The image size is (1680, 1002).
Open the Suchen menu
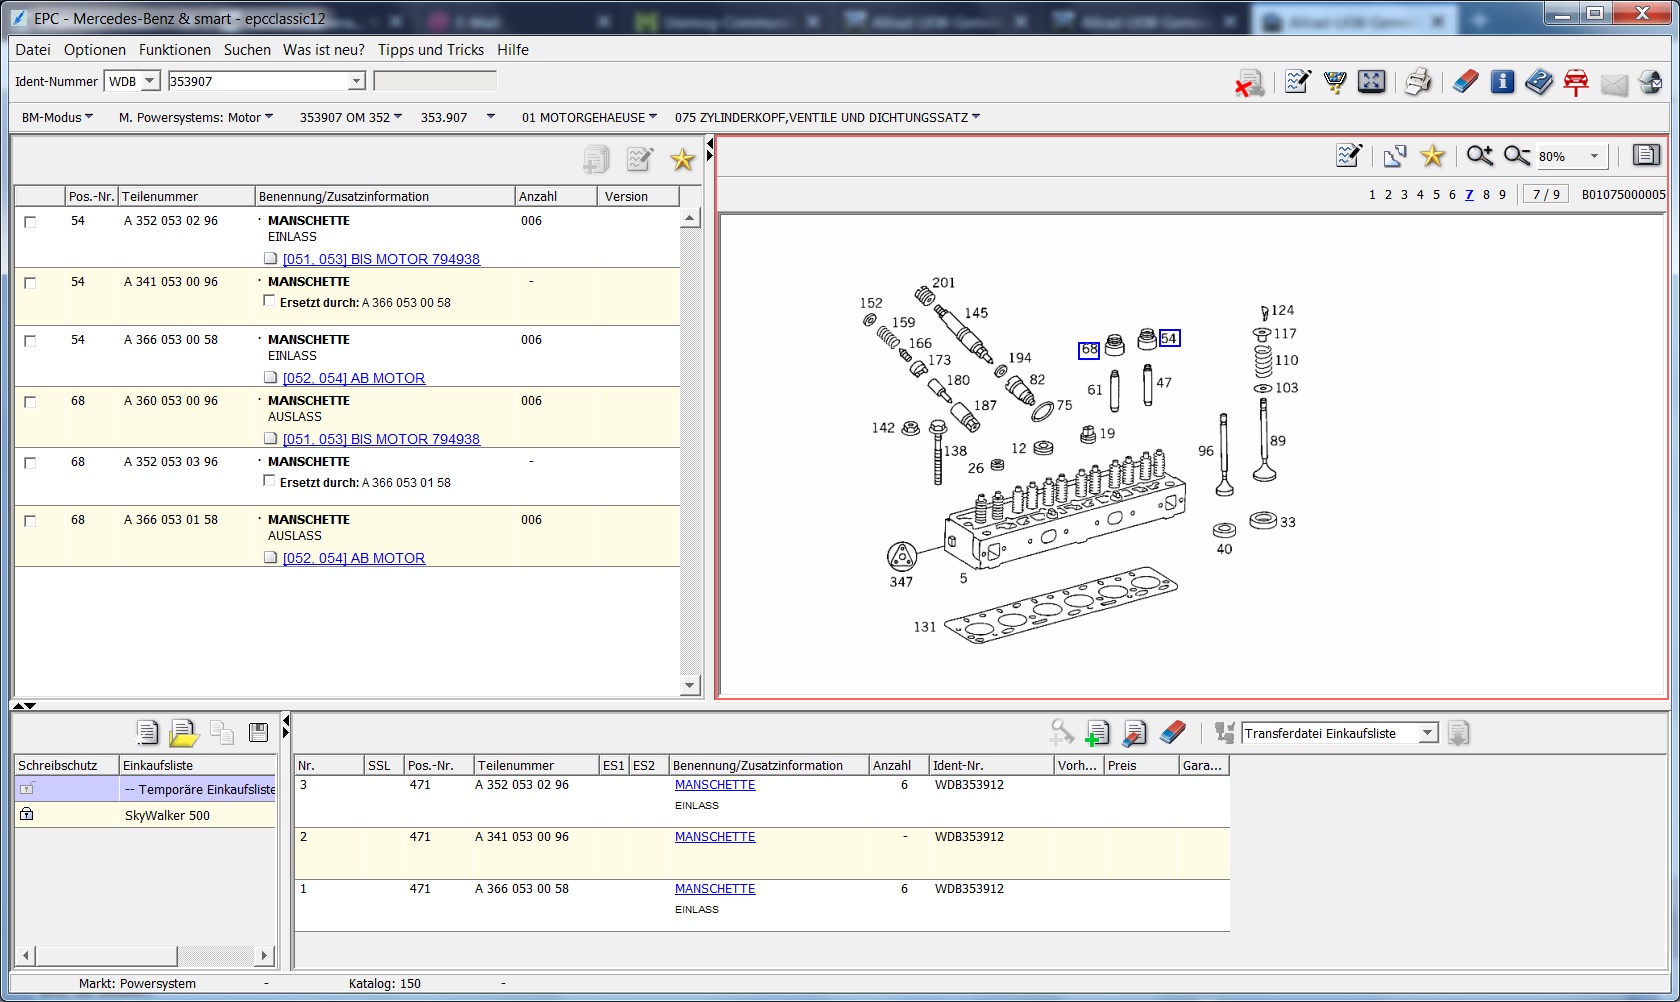(247, 50)
